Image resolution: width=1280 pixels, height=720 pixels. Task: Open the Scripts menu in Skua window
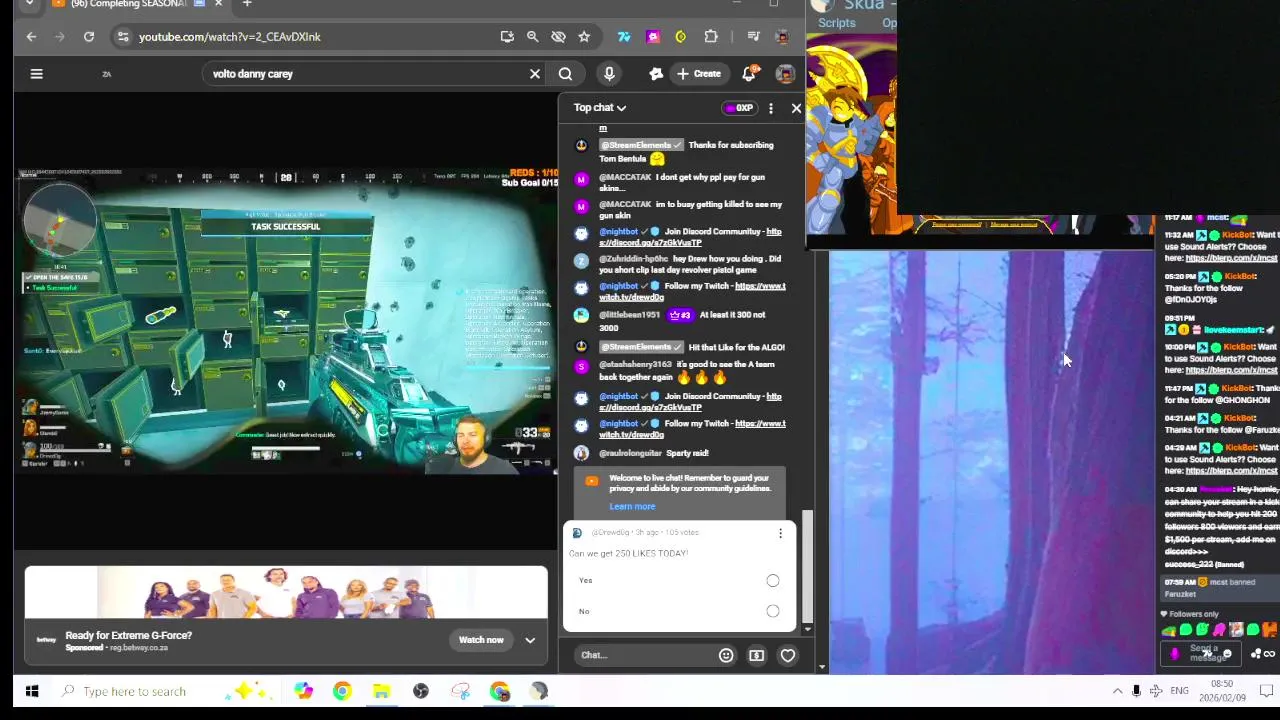[x=837, y=23]
